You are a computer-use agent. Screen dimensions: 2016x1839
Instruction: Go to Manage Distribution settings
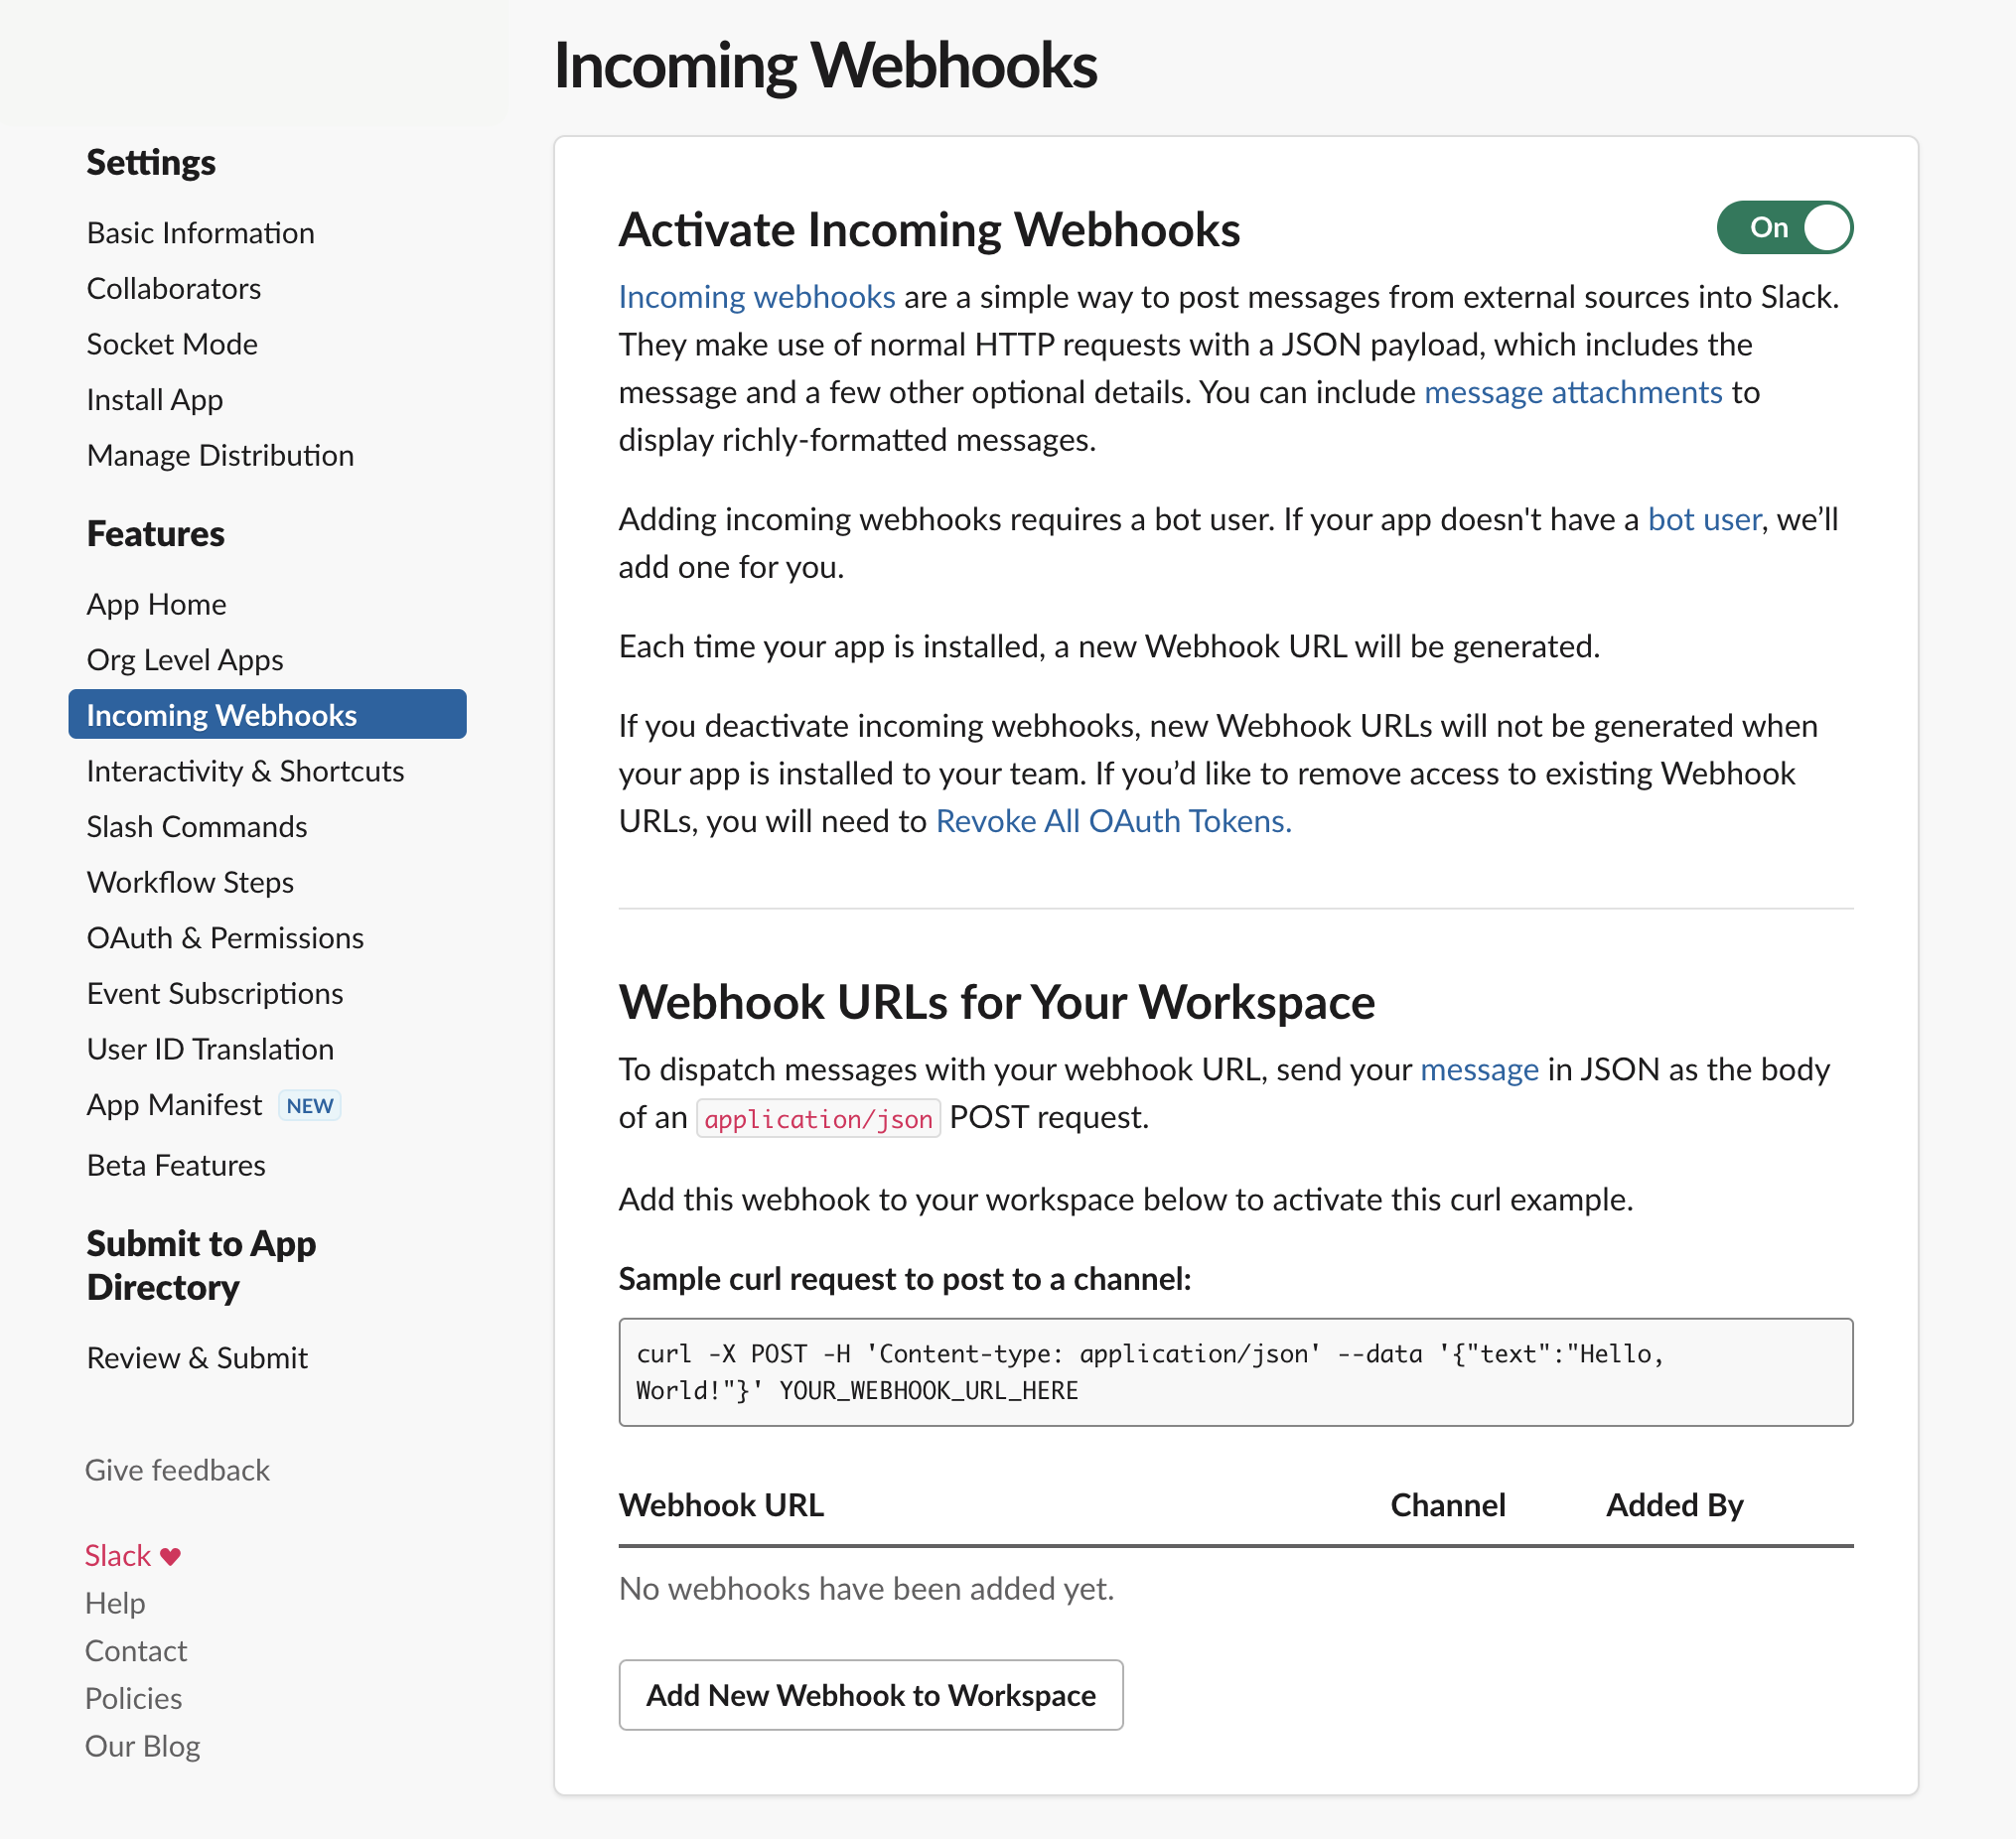(x=220, y=455)
